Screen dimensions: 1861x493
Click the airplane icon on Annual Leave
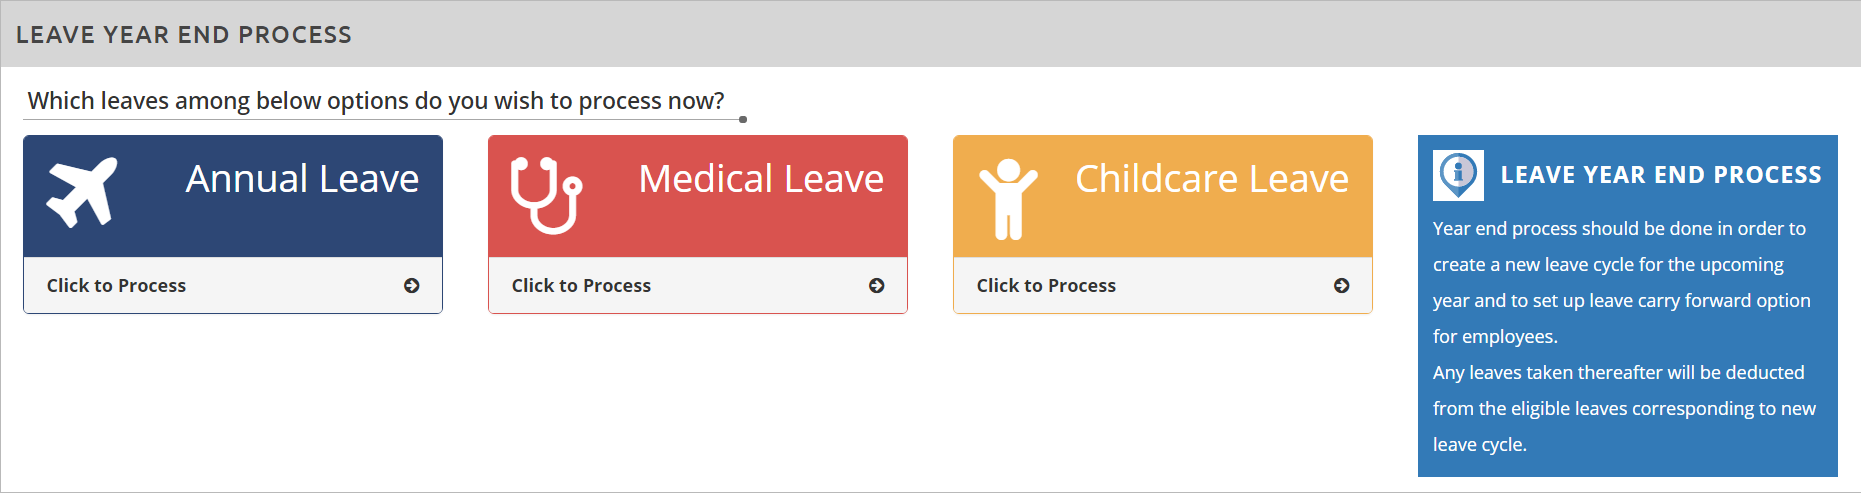coord(82,192)
